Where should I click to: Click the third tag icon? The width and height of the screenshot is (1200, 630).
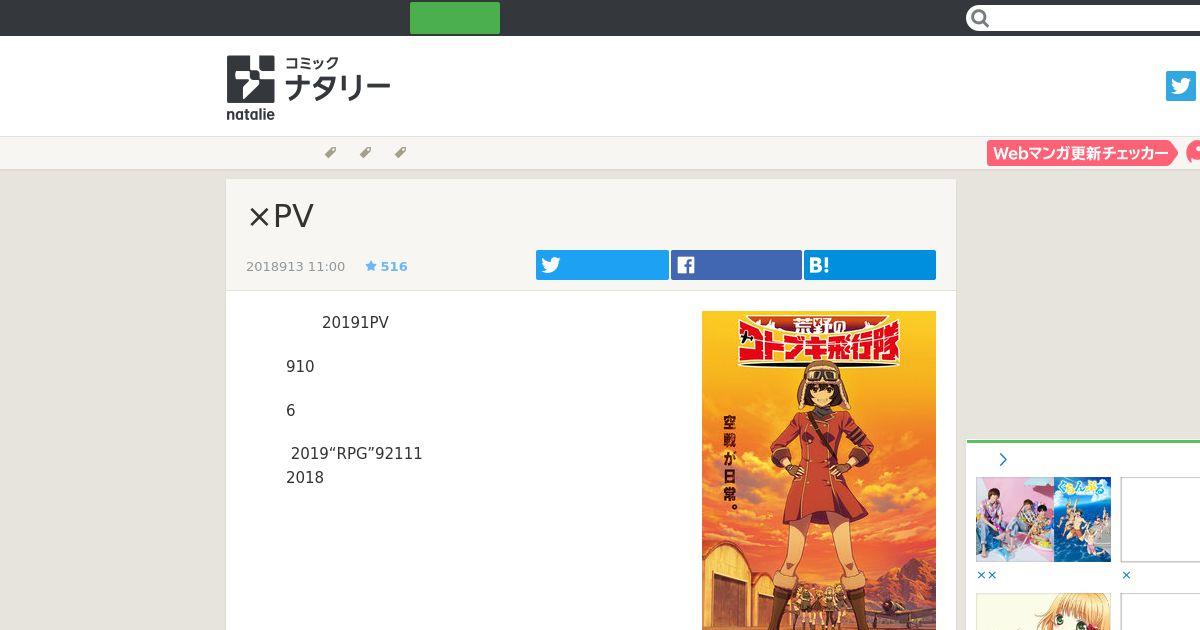(x=400, y=153)
